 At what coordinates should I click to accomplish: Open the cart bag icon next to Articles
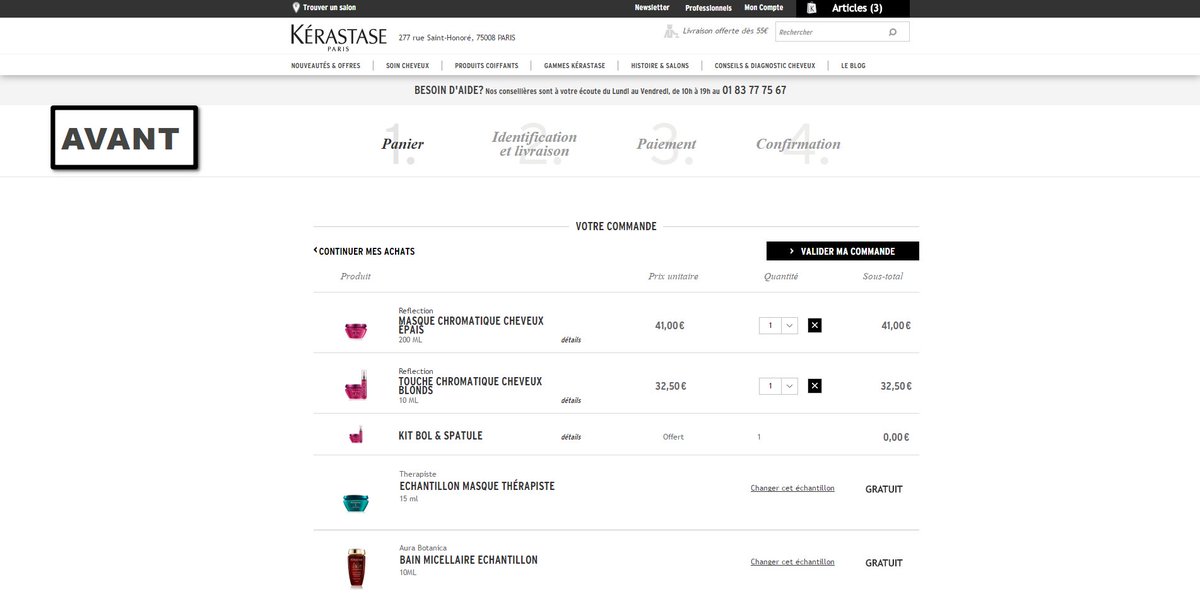click(812, 8)
